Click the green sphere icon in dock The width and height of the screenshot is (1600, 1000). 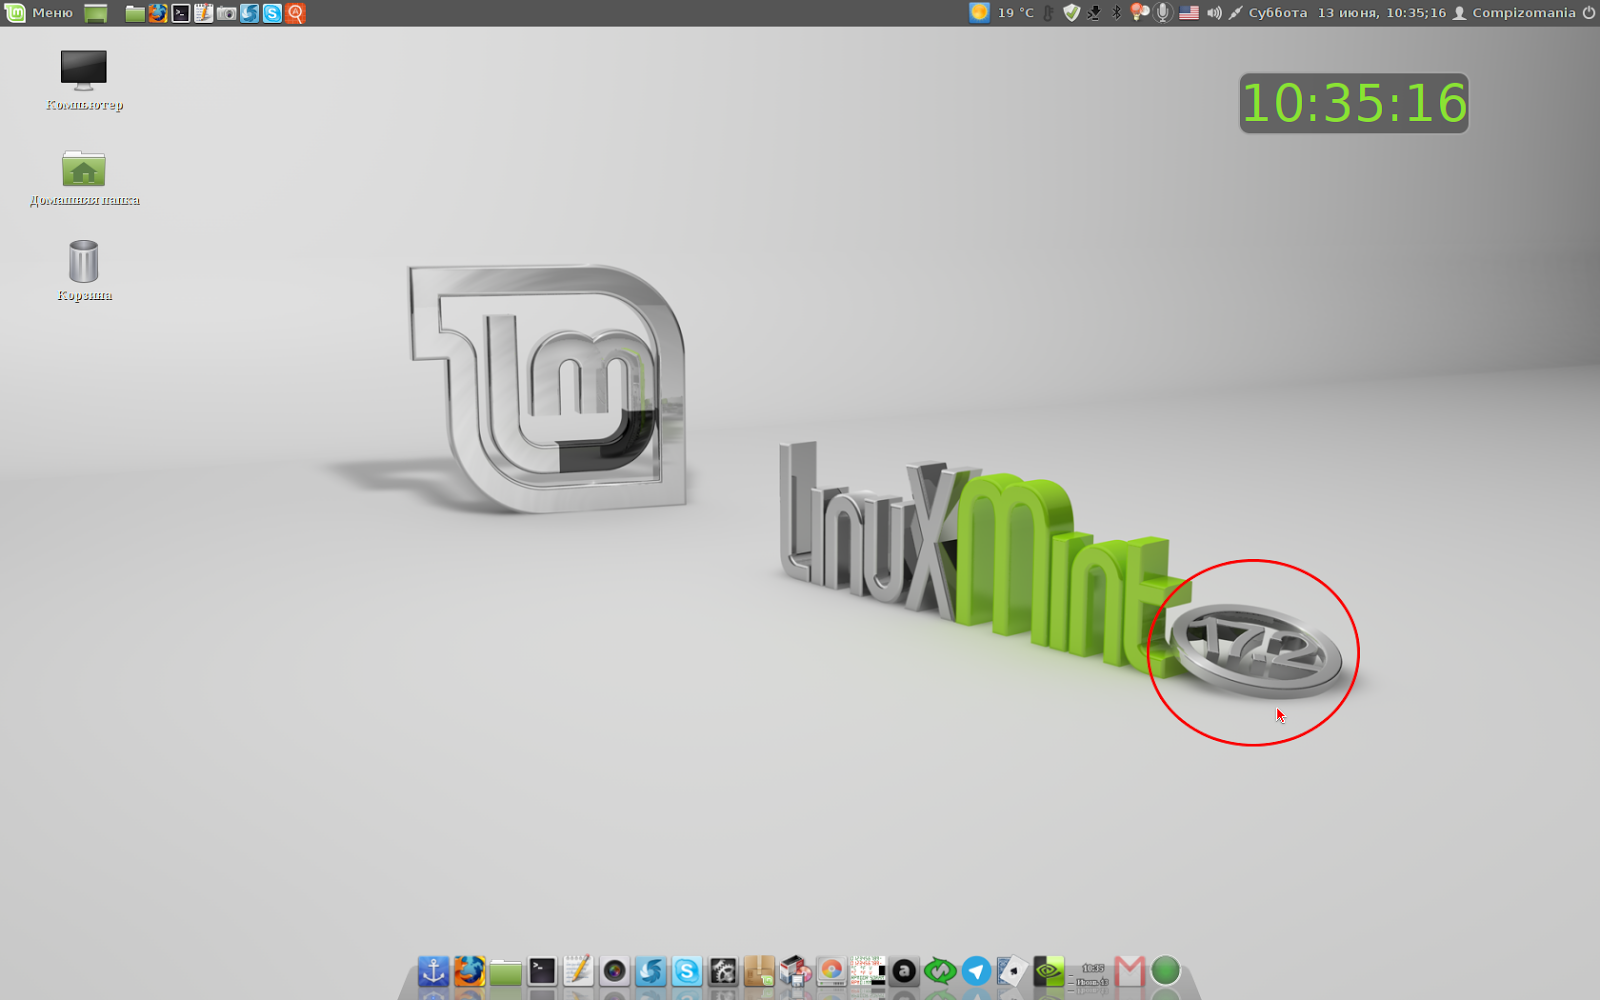point(1165,970)
